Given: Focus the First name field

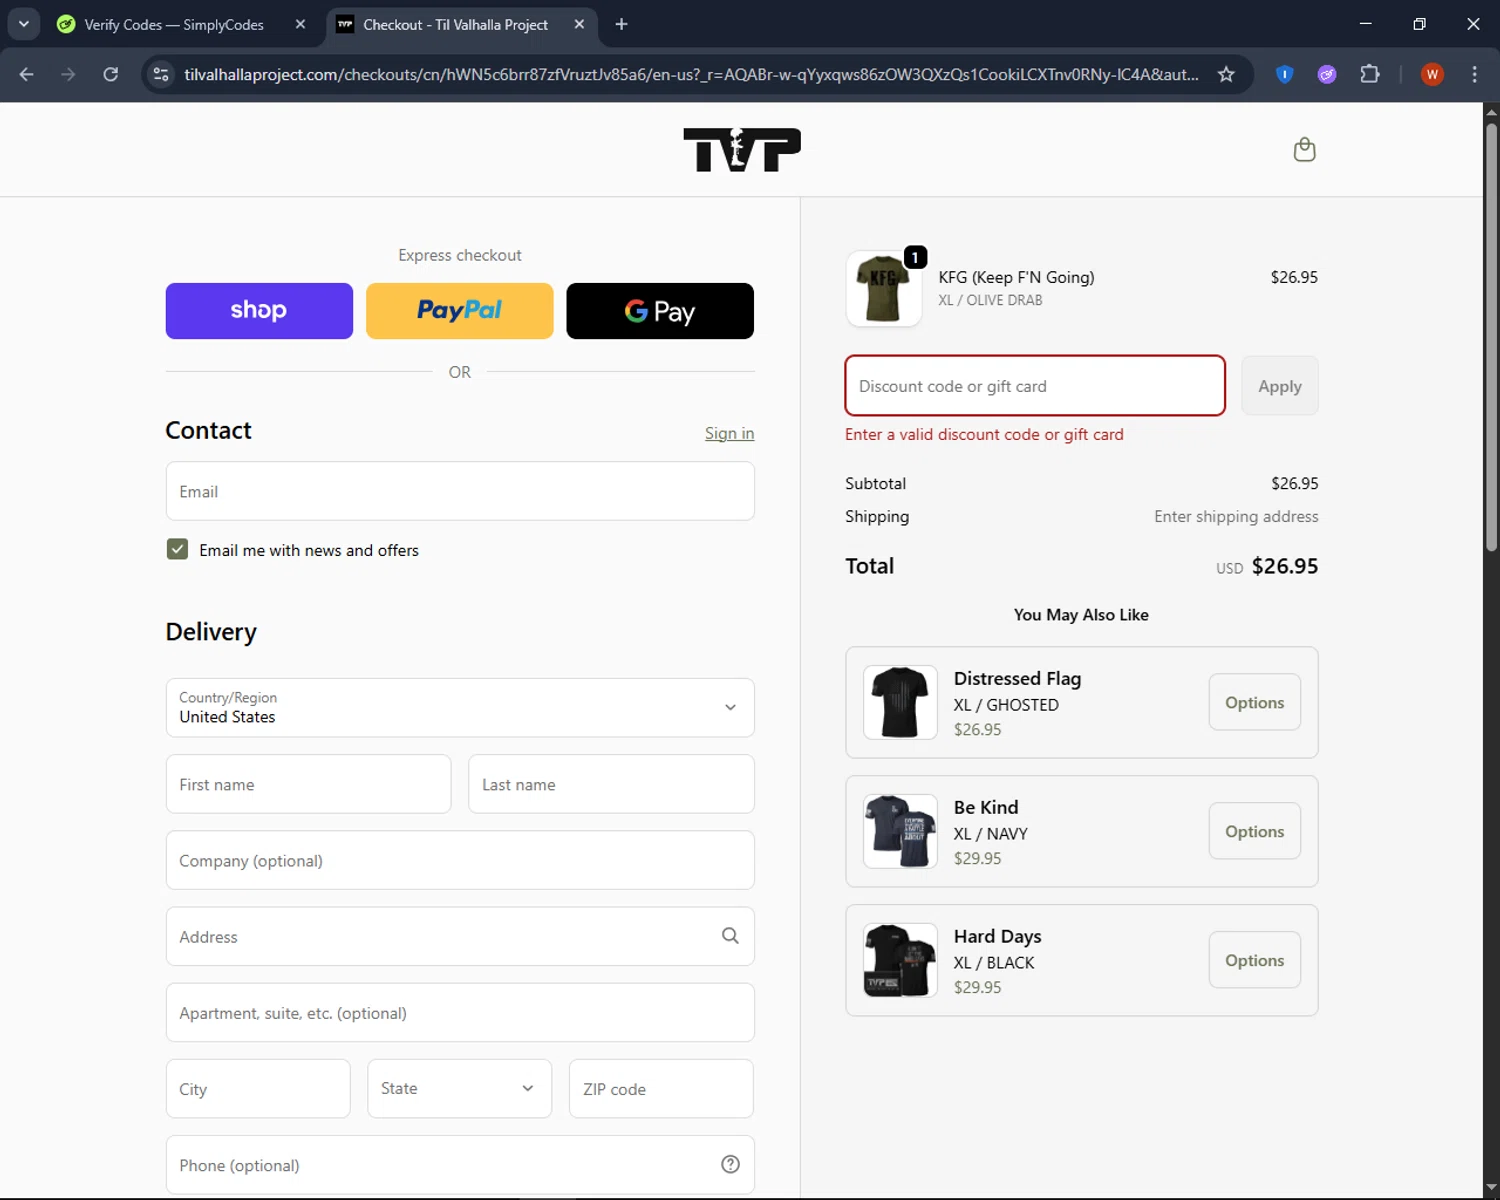Looking at the screenshot, I should 308,784.
